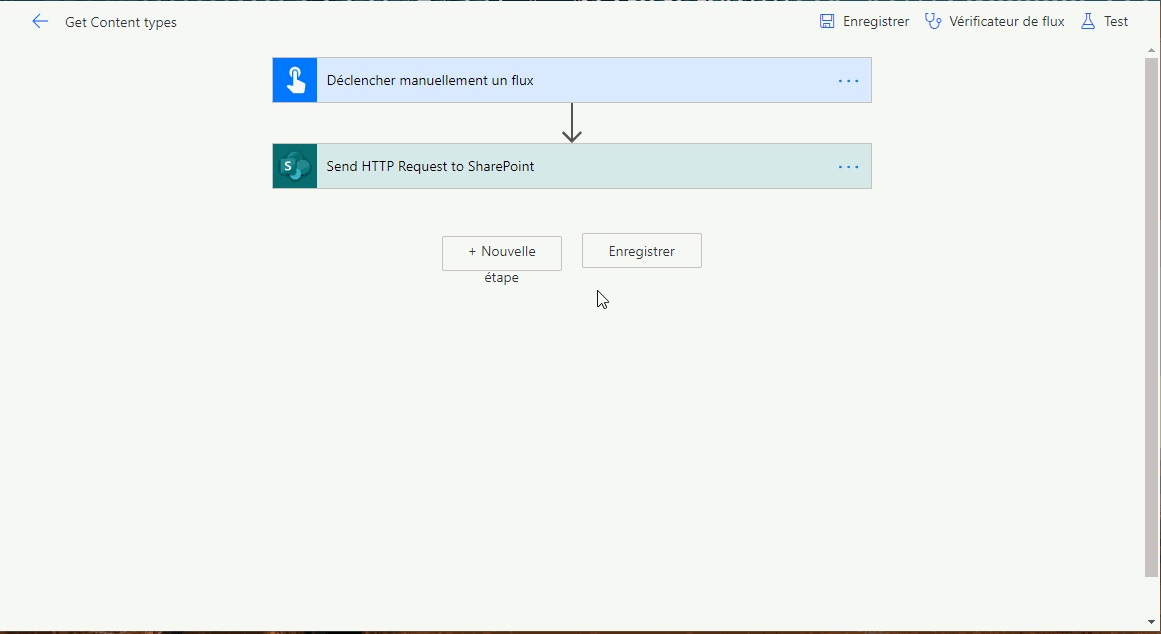Image resolution: width=1161 pixels, height=634 pixels.
Task: Expand the Déclencher manuellement un flux step
Action: [572, 80]
